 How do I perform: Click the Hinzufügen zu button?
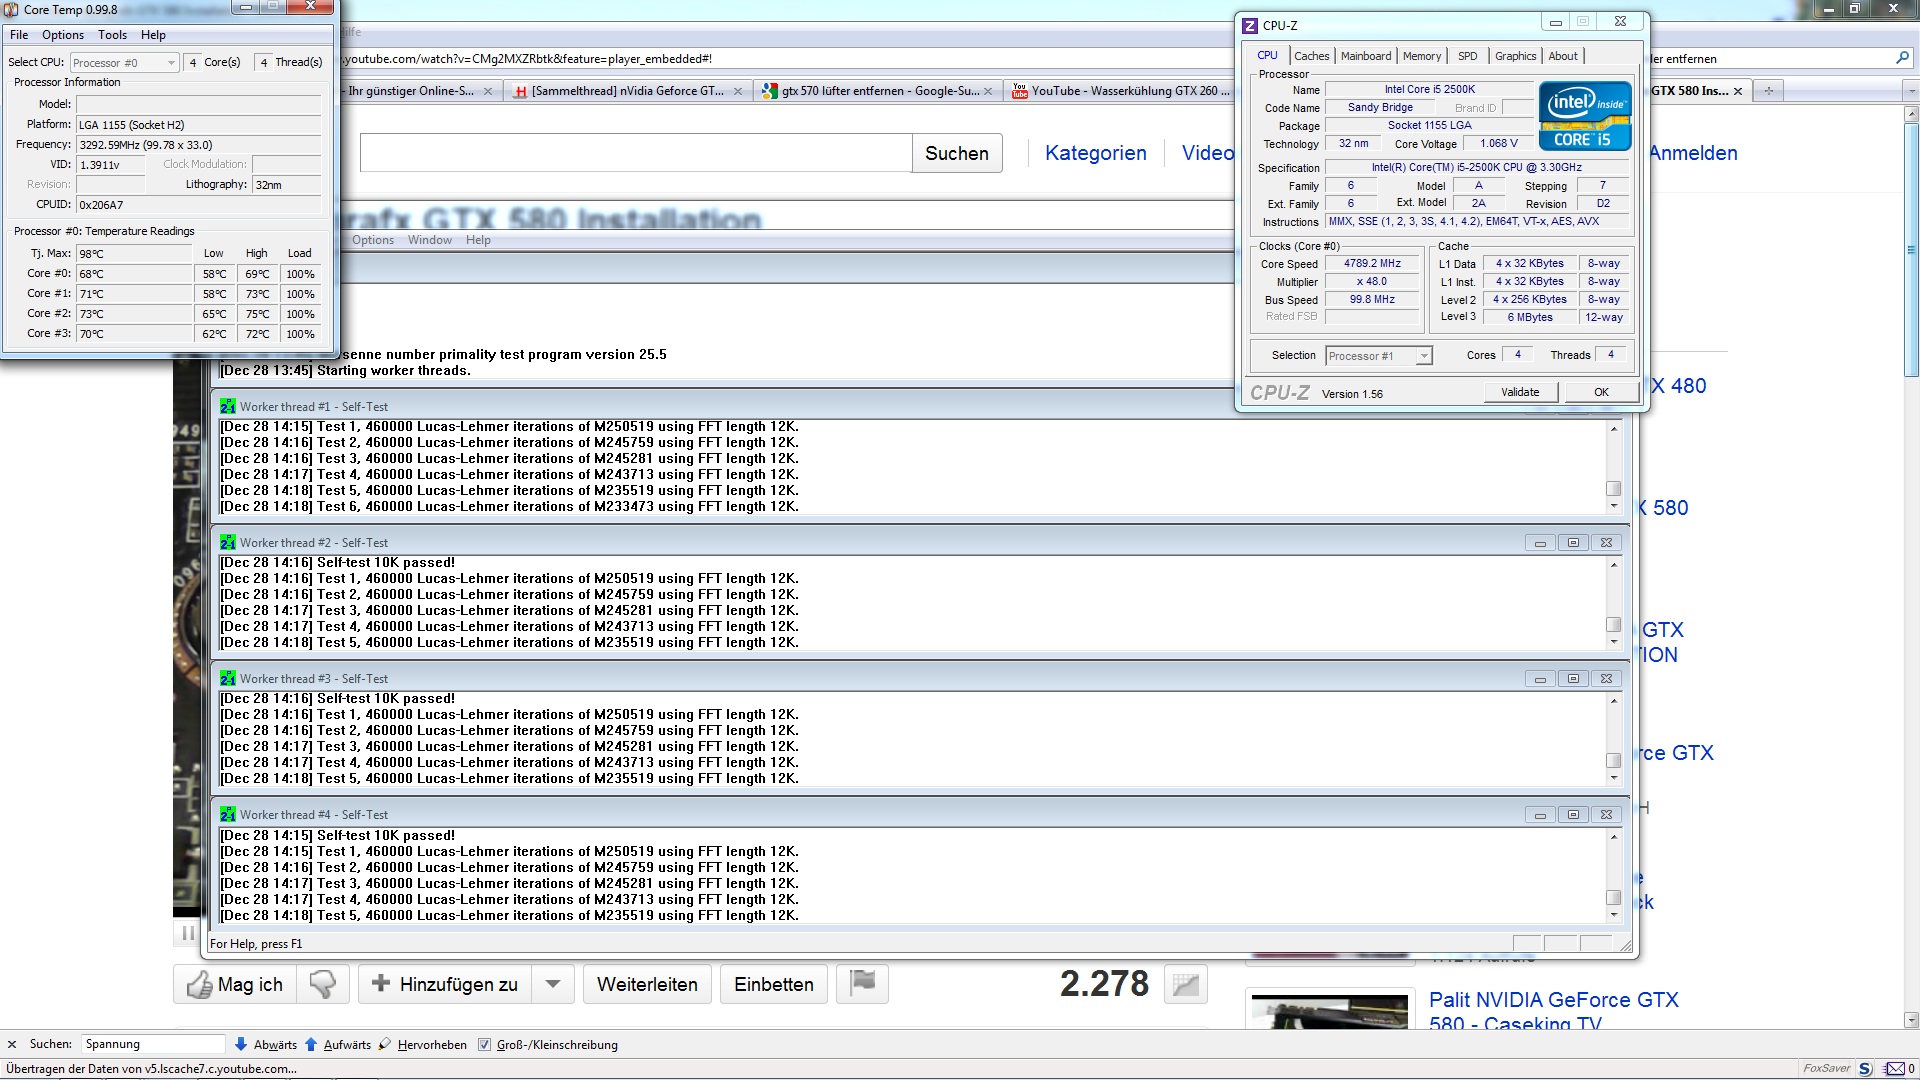[445, 984]
